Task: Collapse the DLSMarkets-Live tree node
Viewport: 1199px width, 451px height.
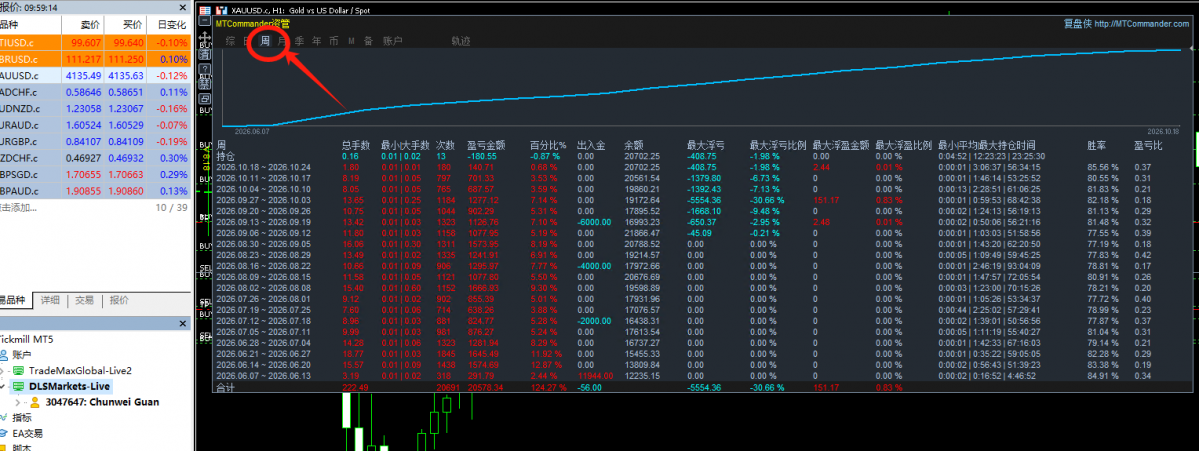Action: (x=2, y=386)
